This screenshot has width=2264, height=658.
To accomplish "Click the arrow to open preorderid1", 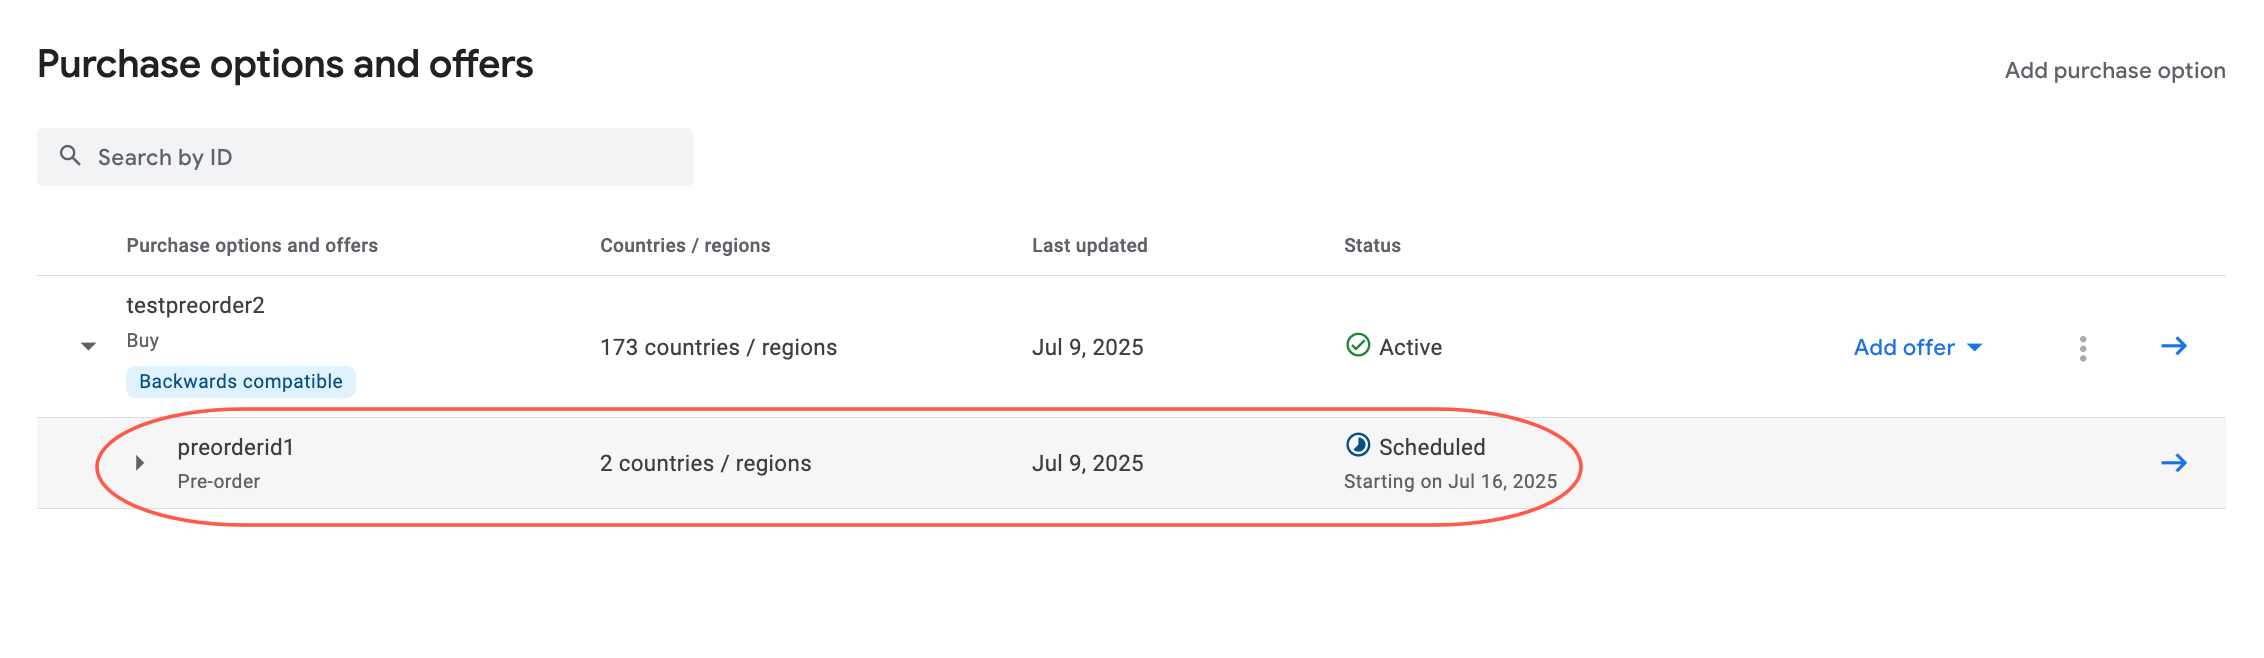I will click(x=2174, y=463).
